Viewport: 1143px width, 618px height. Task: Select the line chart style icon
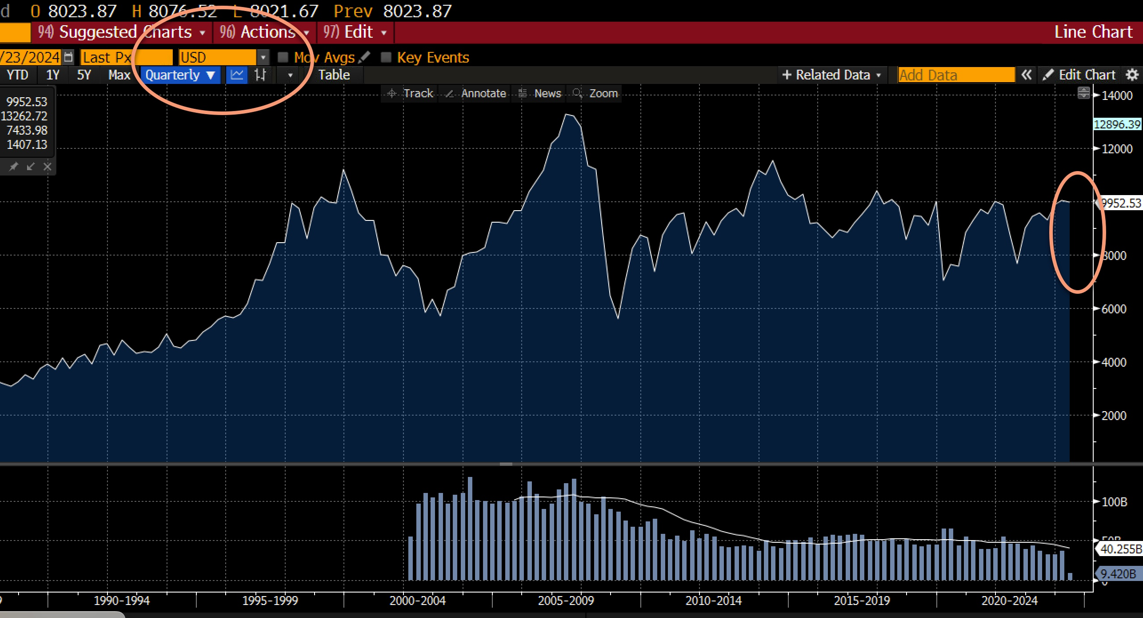[x=237, y=75]
